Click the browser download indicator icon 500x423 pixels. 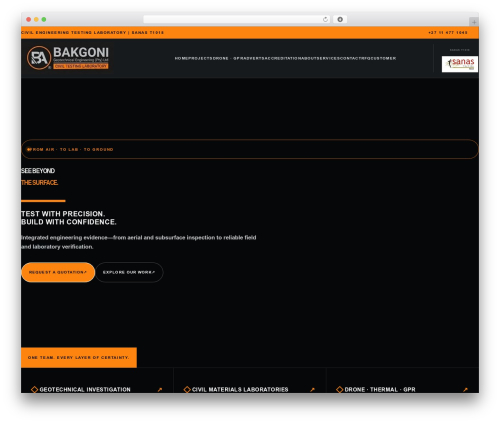(340, 19)
